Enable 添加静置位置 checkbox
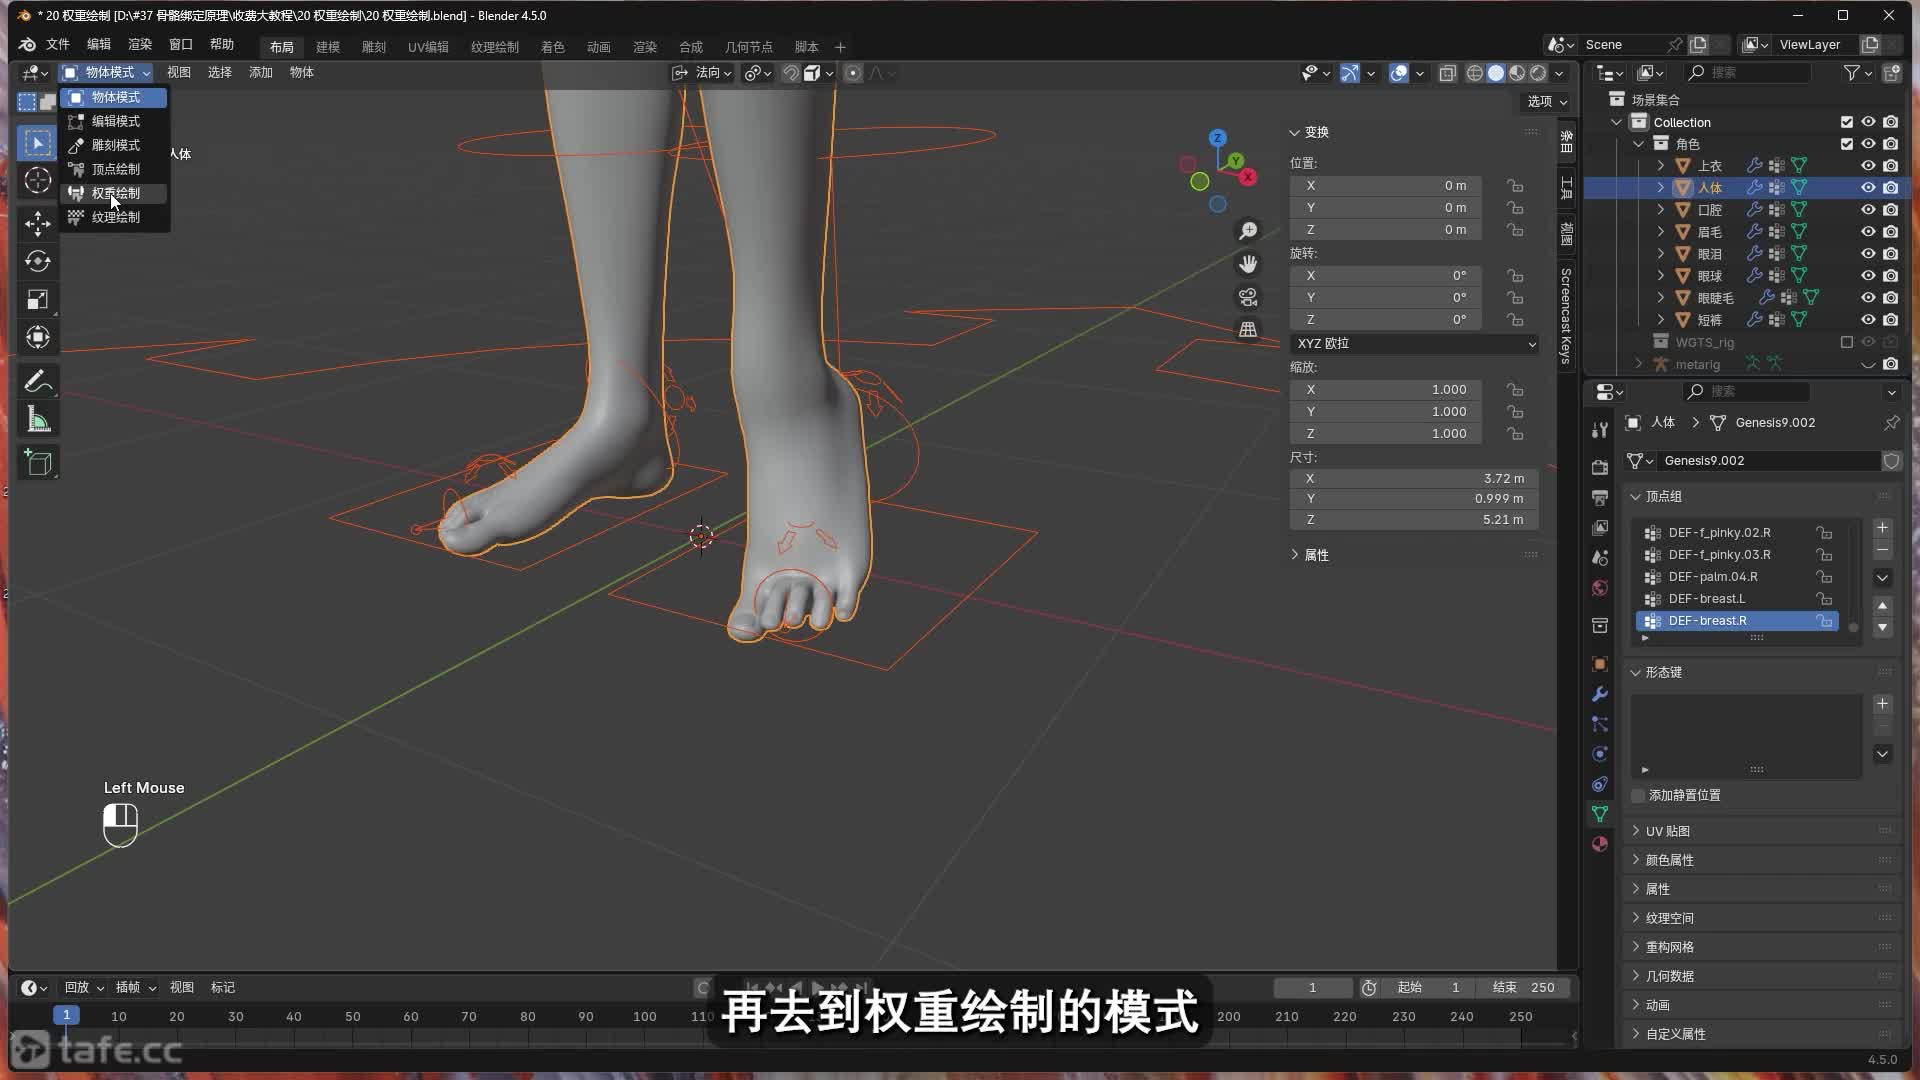1920x1080 pixels. coord(1638,796)
